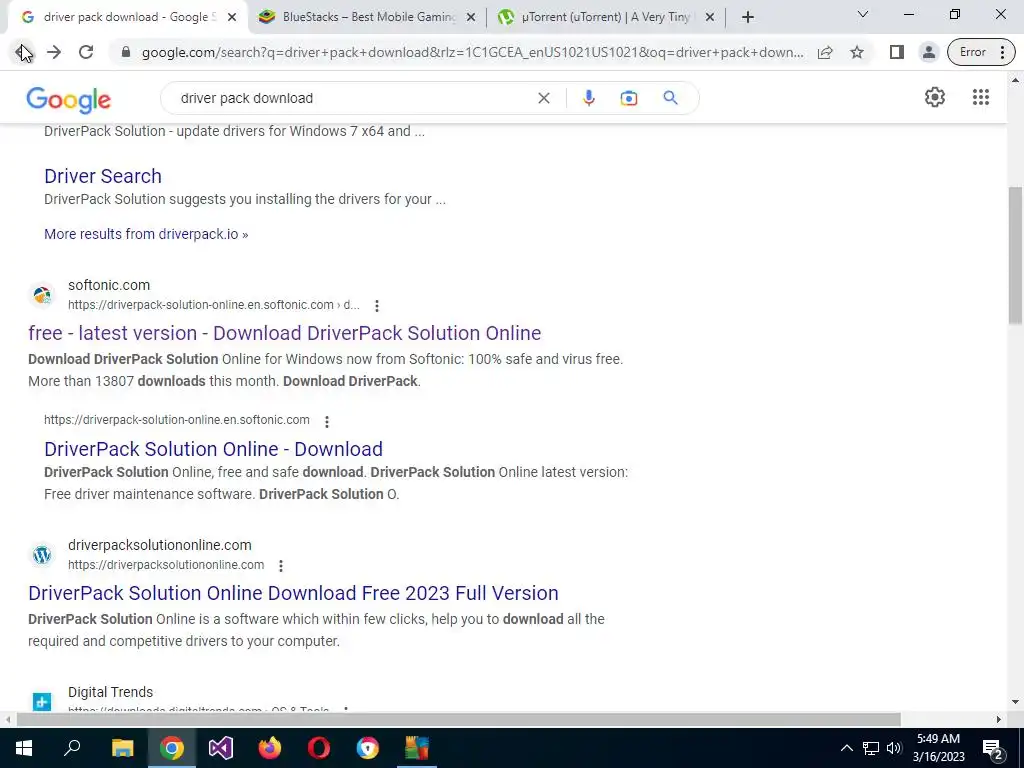Open the three-dot Chrome menu
The height and width of the screenshot is (768, 1024).
click(1002, 52)
